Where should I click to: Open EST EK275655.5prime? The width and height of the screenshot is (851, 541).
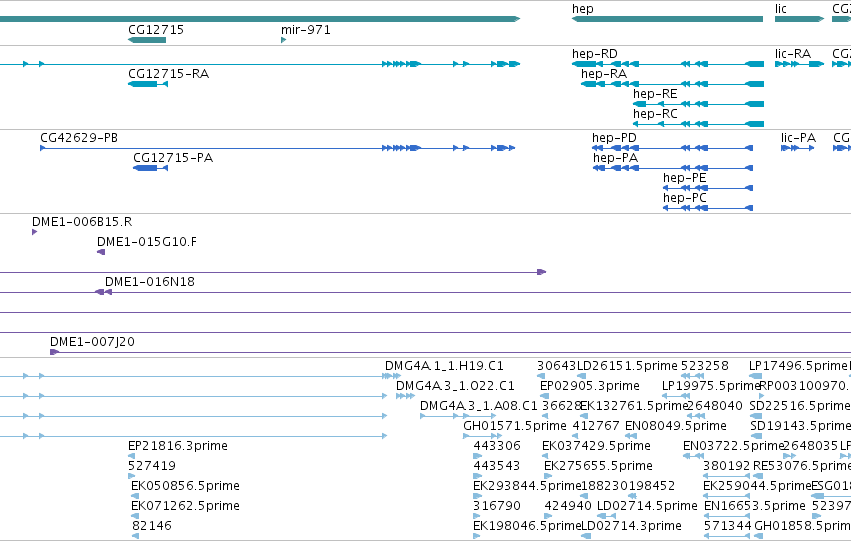[x=598, y=466]
